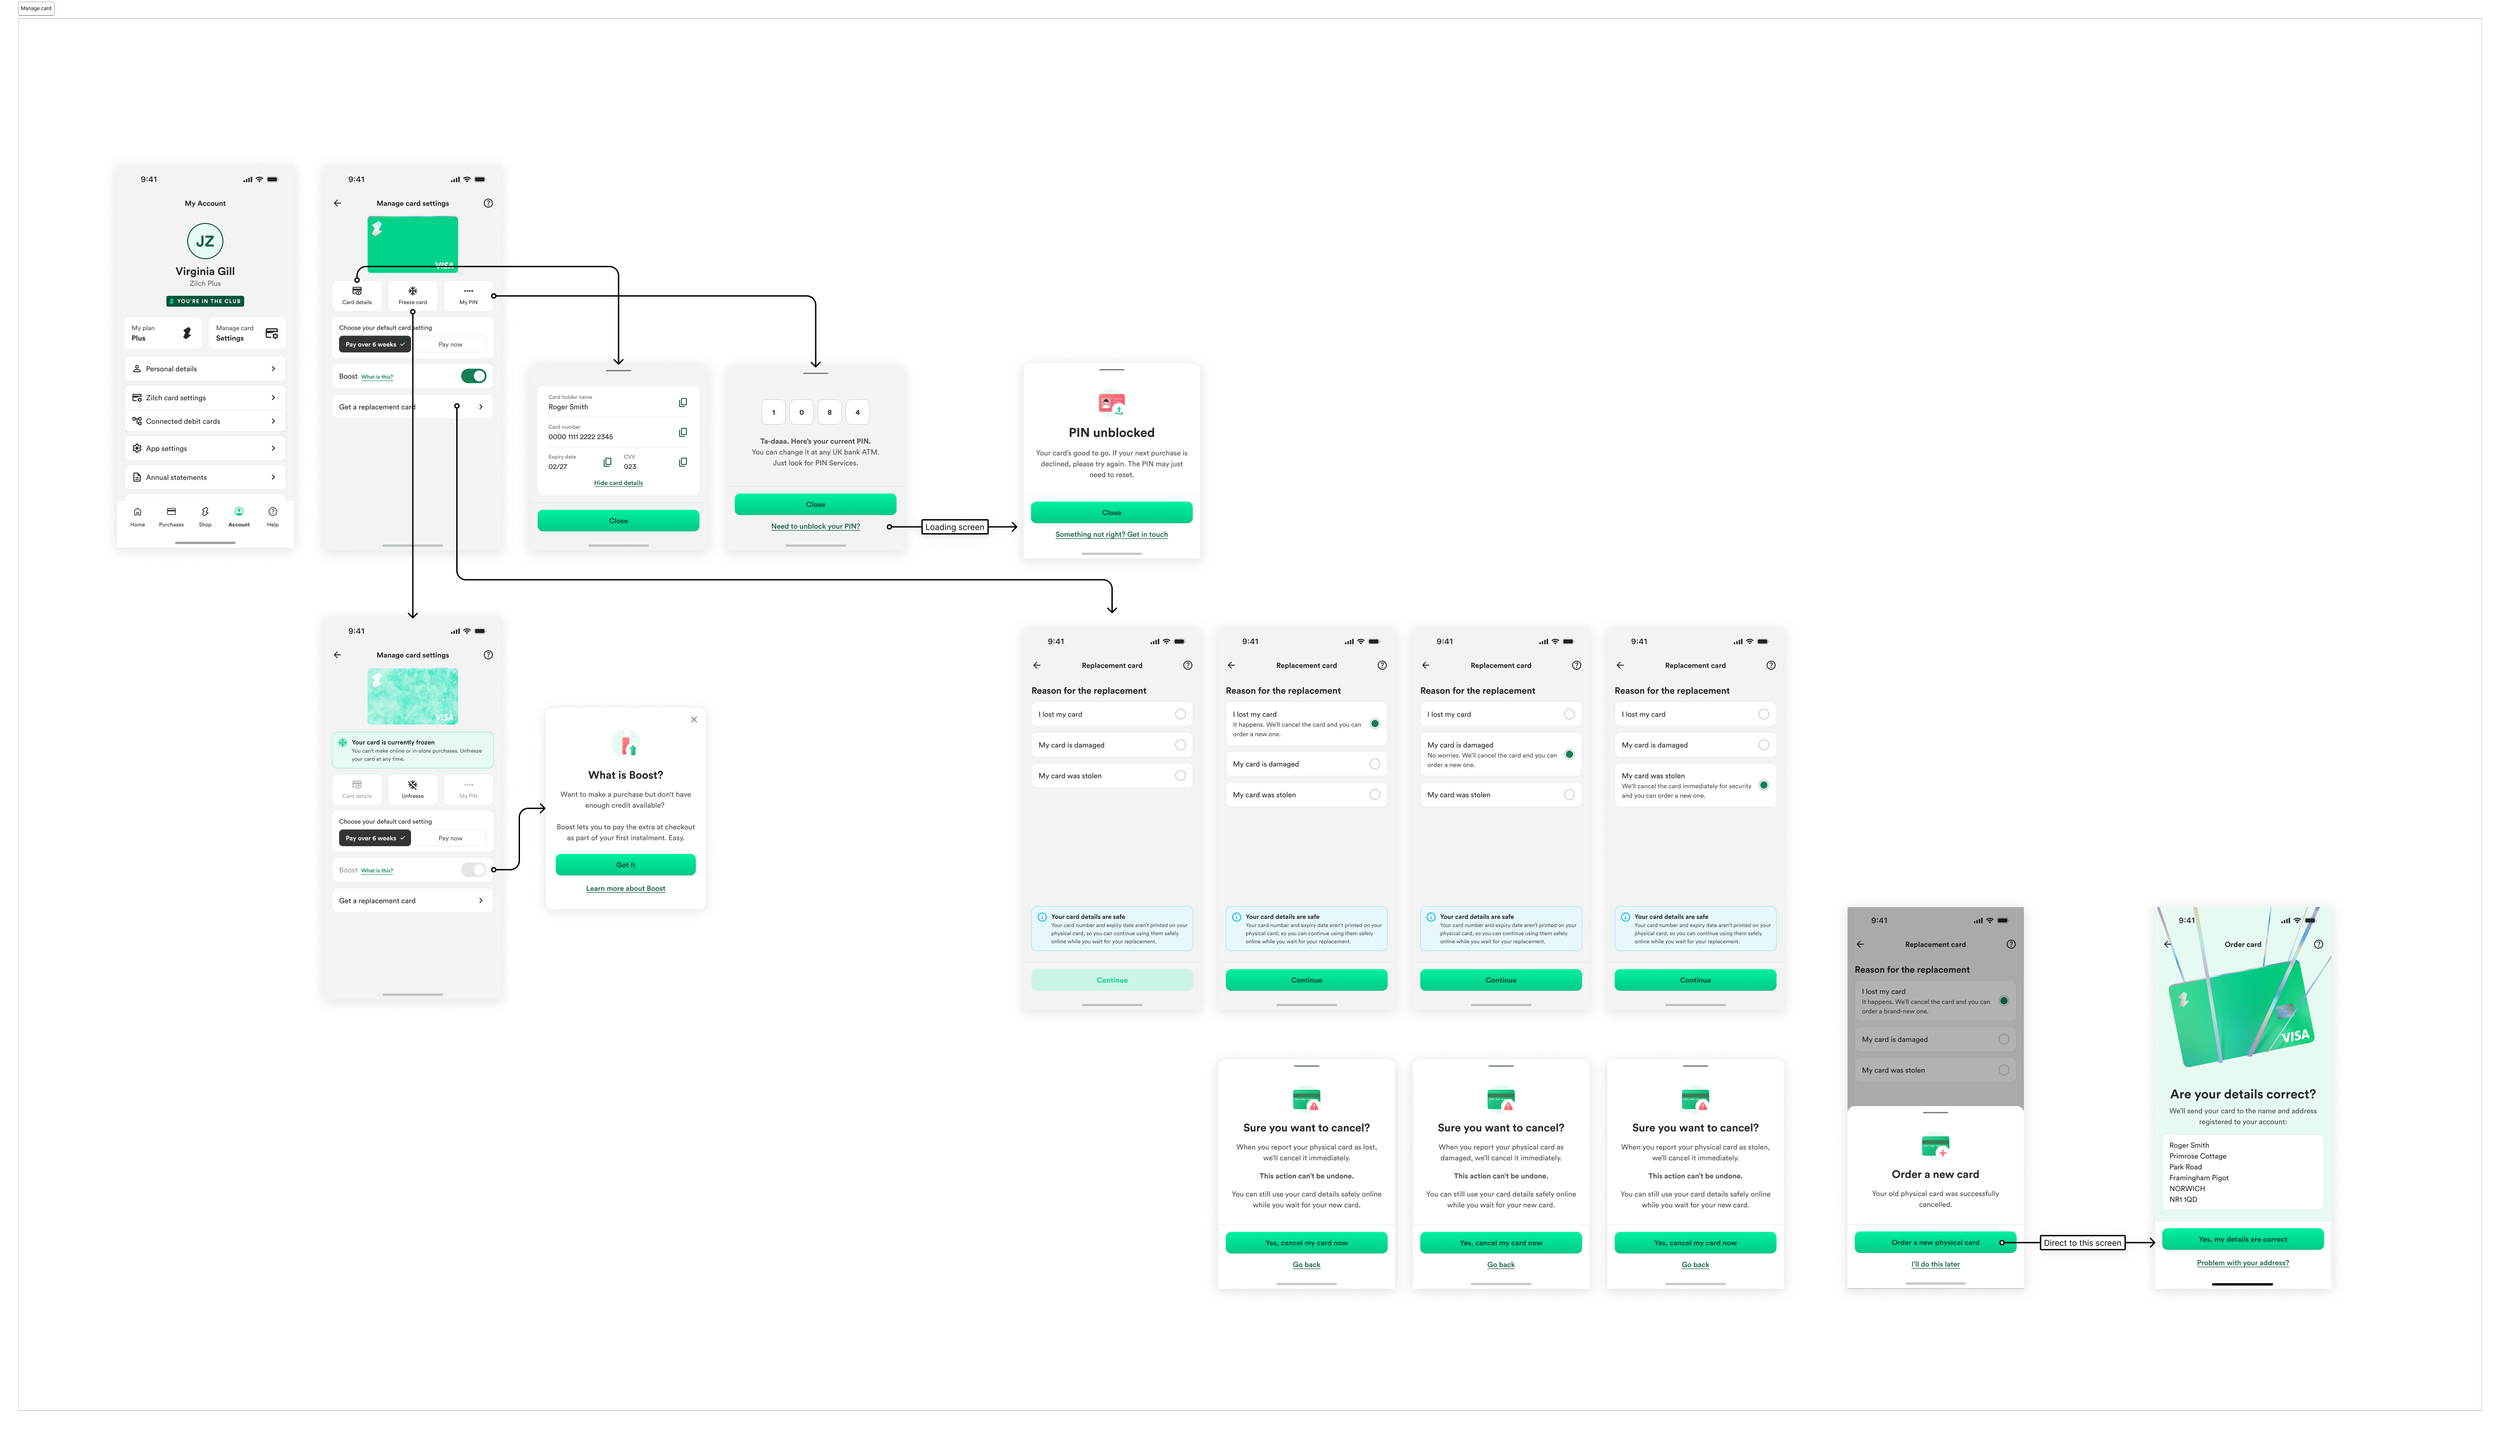Close the What is Boost popup

(x=694, y=720)
